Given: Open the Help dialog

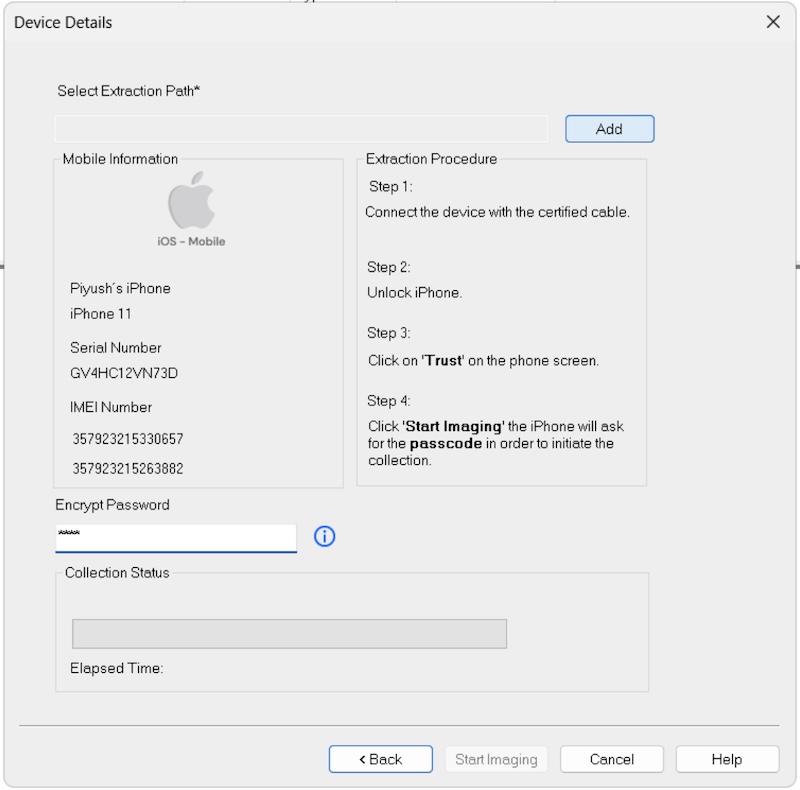Looking at the screenshot, I should pyautogui.click(x=727, y=759).
